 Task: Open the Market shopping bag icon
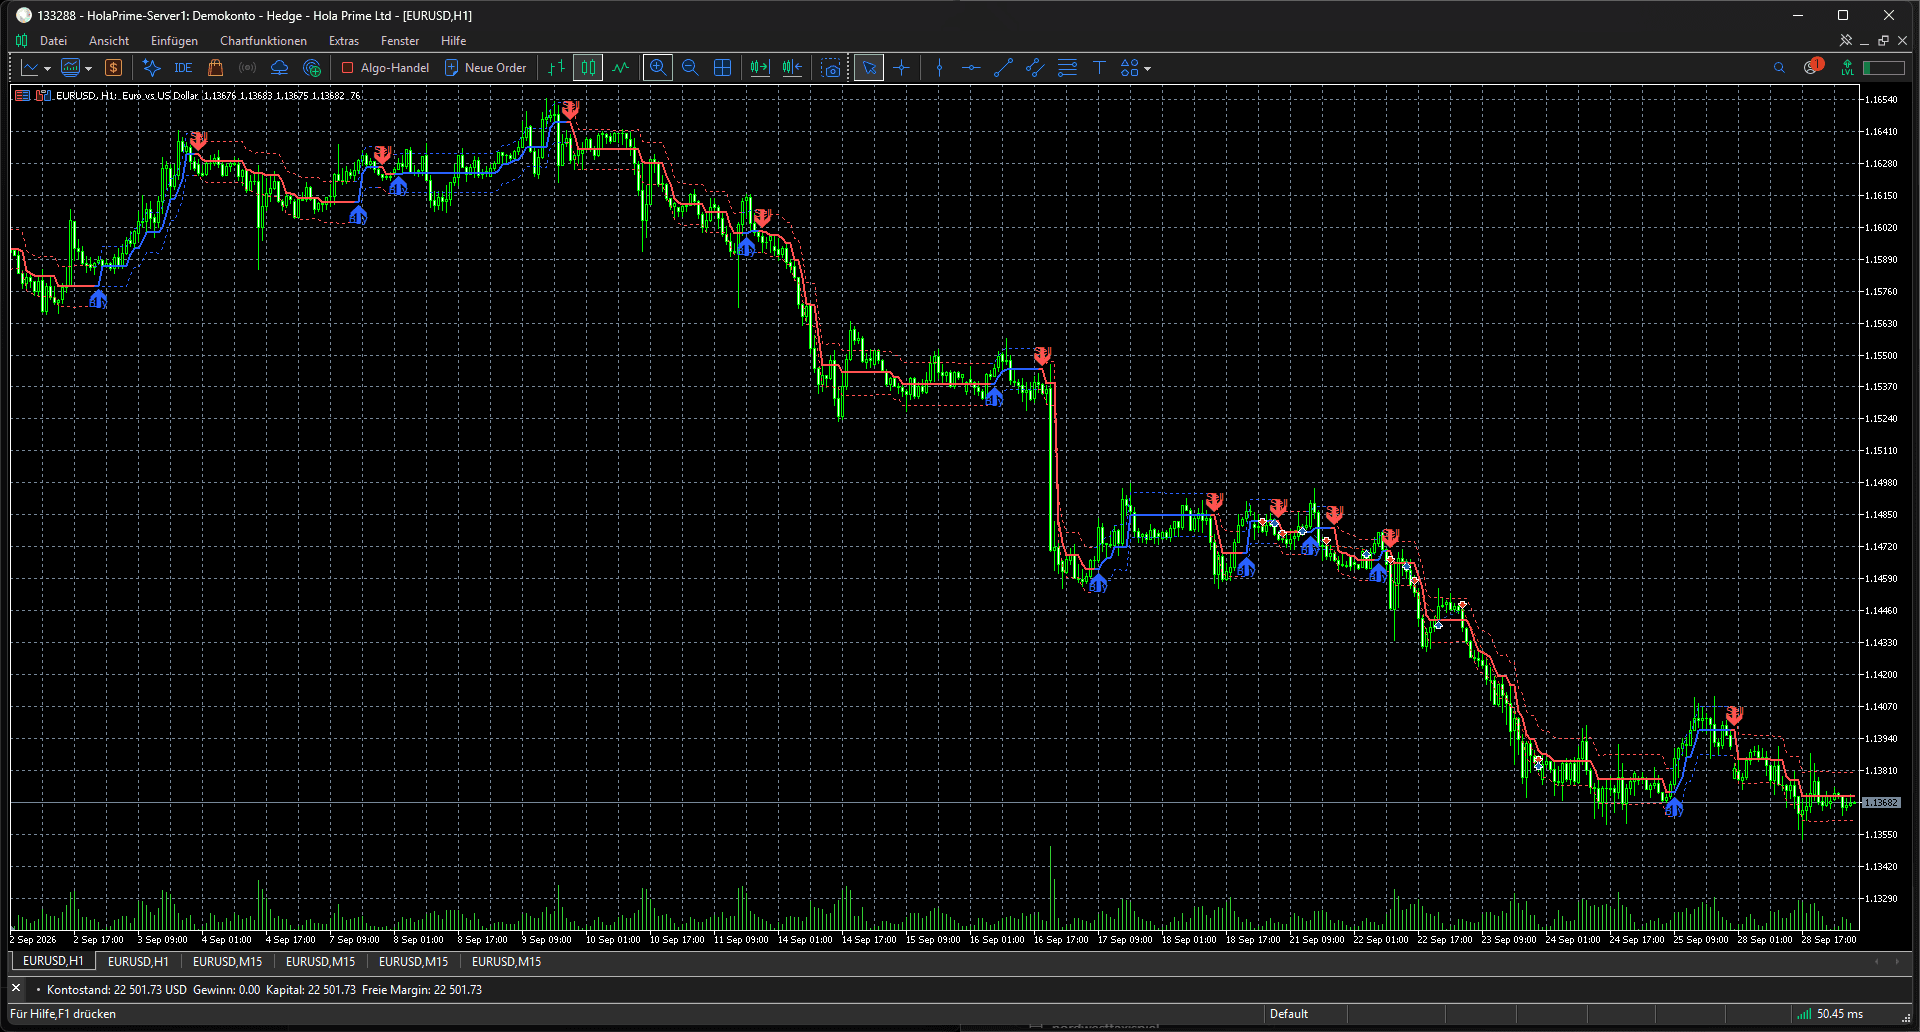tap(215, 68)
